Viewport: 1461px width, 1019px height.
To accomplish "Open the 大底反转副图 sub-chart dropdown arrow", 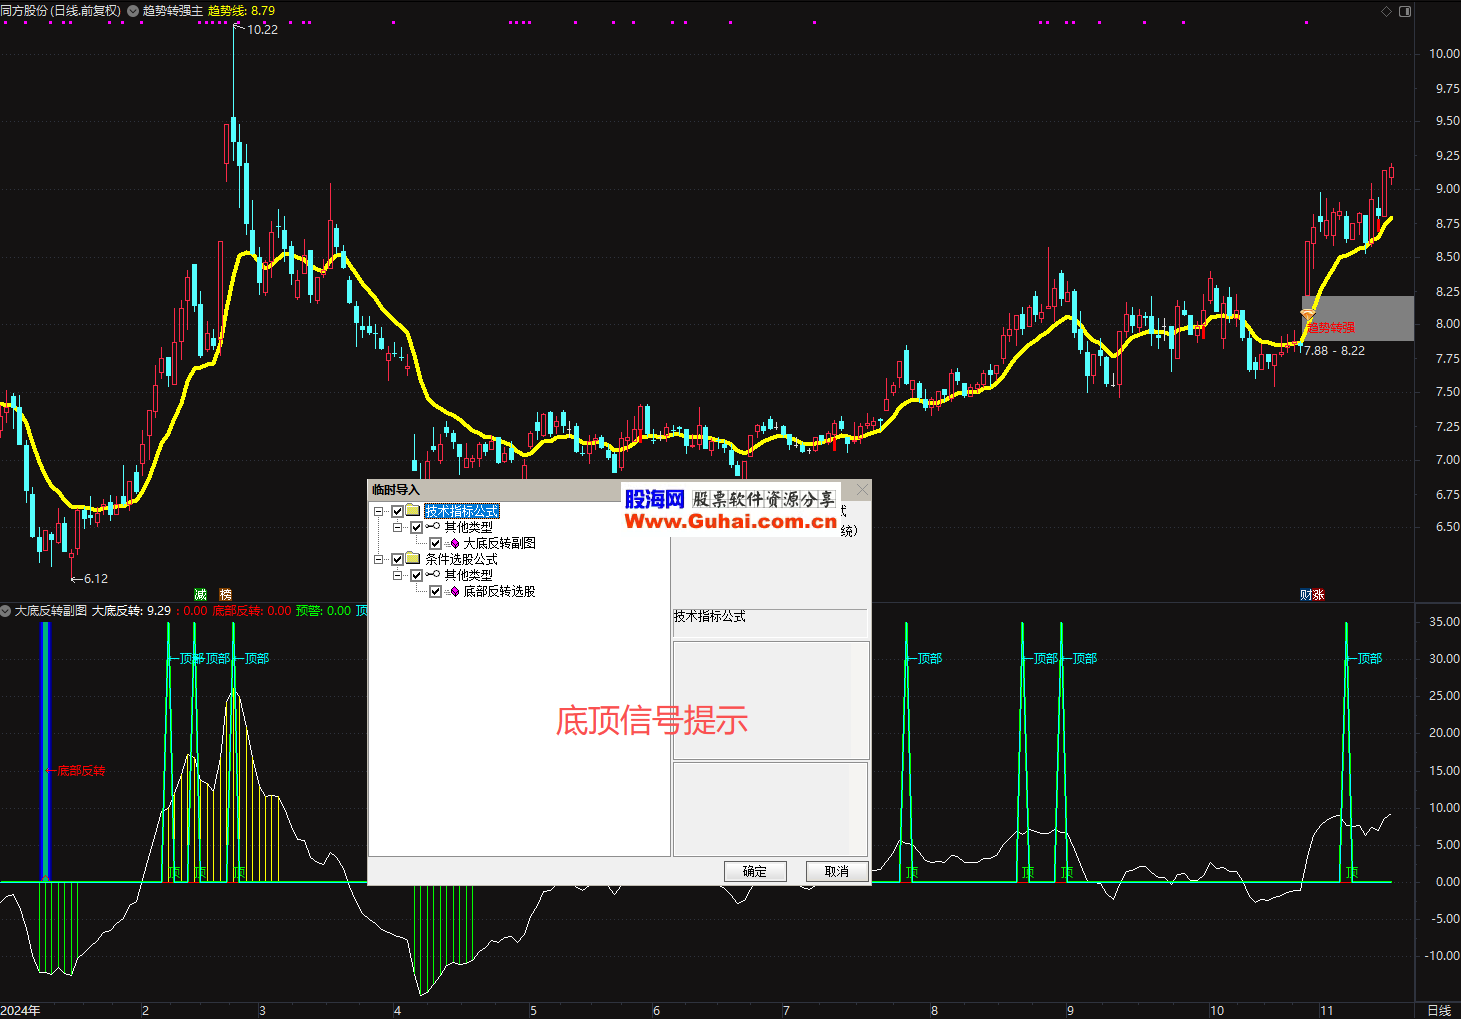I will point(6,610).
